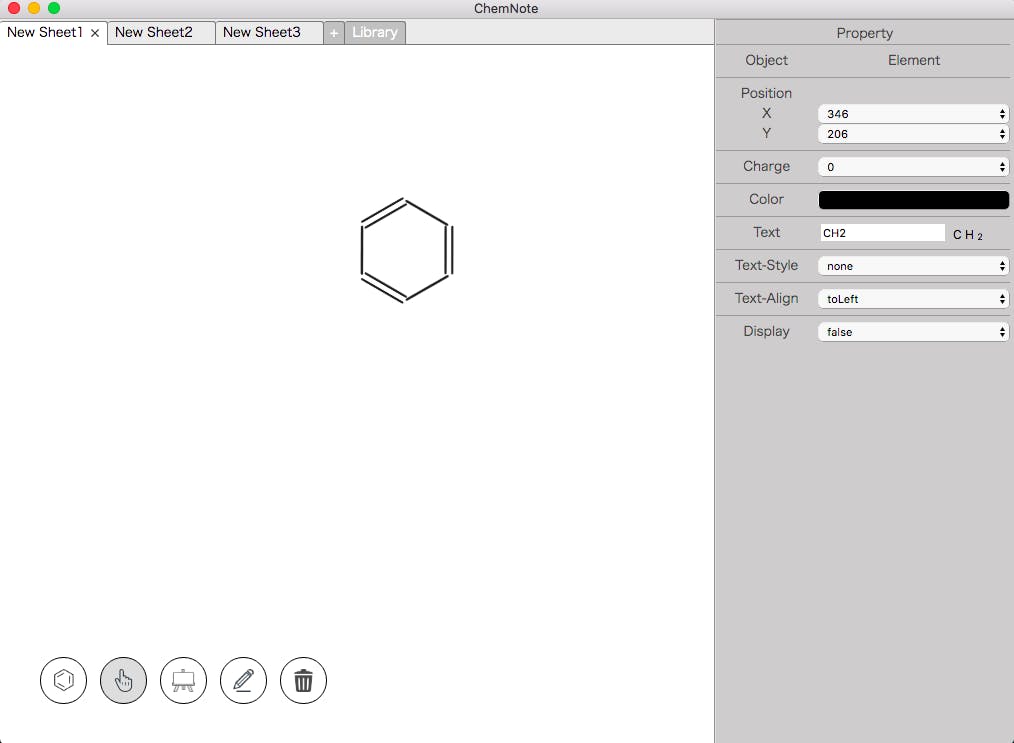Open the Library tab
The height and width of the screenshot is (743, 1014).
(375, 33)
